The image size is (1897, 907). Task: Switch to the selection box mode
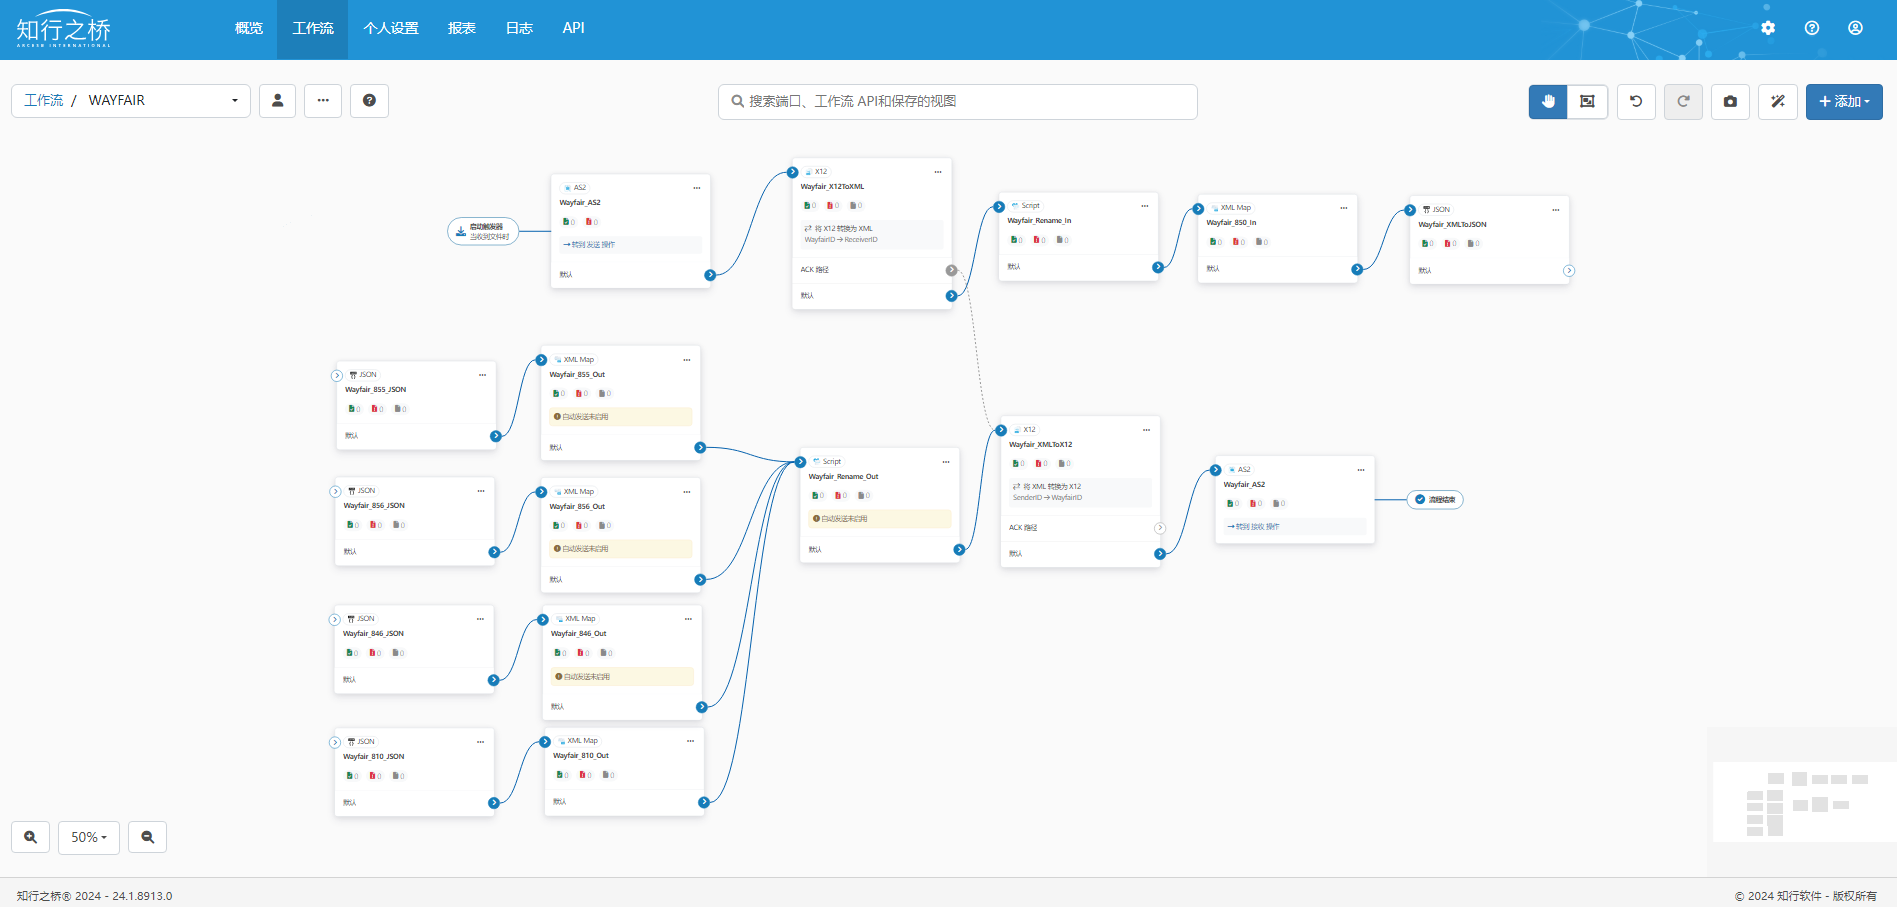(x=1587, y=101)
